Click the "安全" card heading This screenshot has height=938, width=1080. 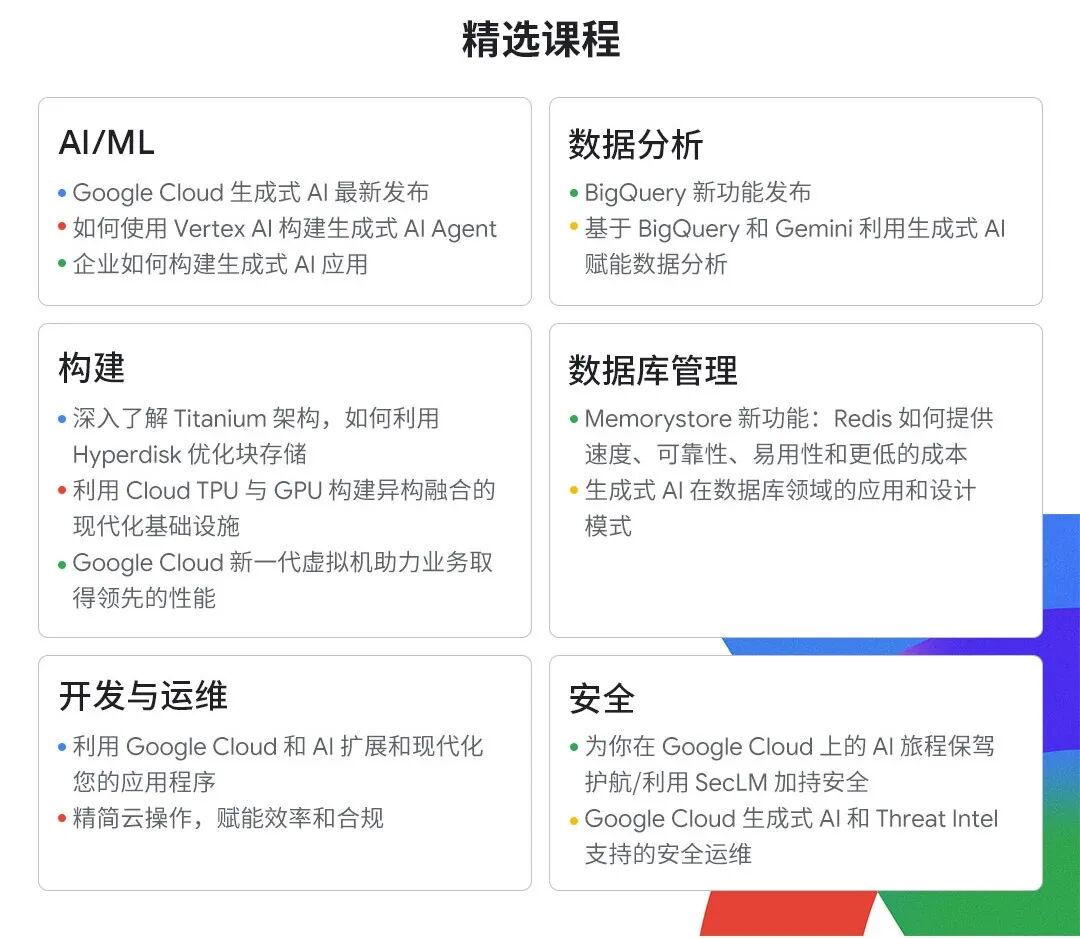pos(601,699)
